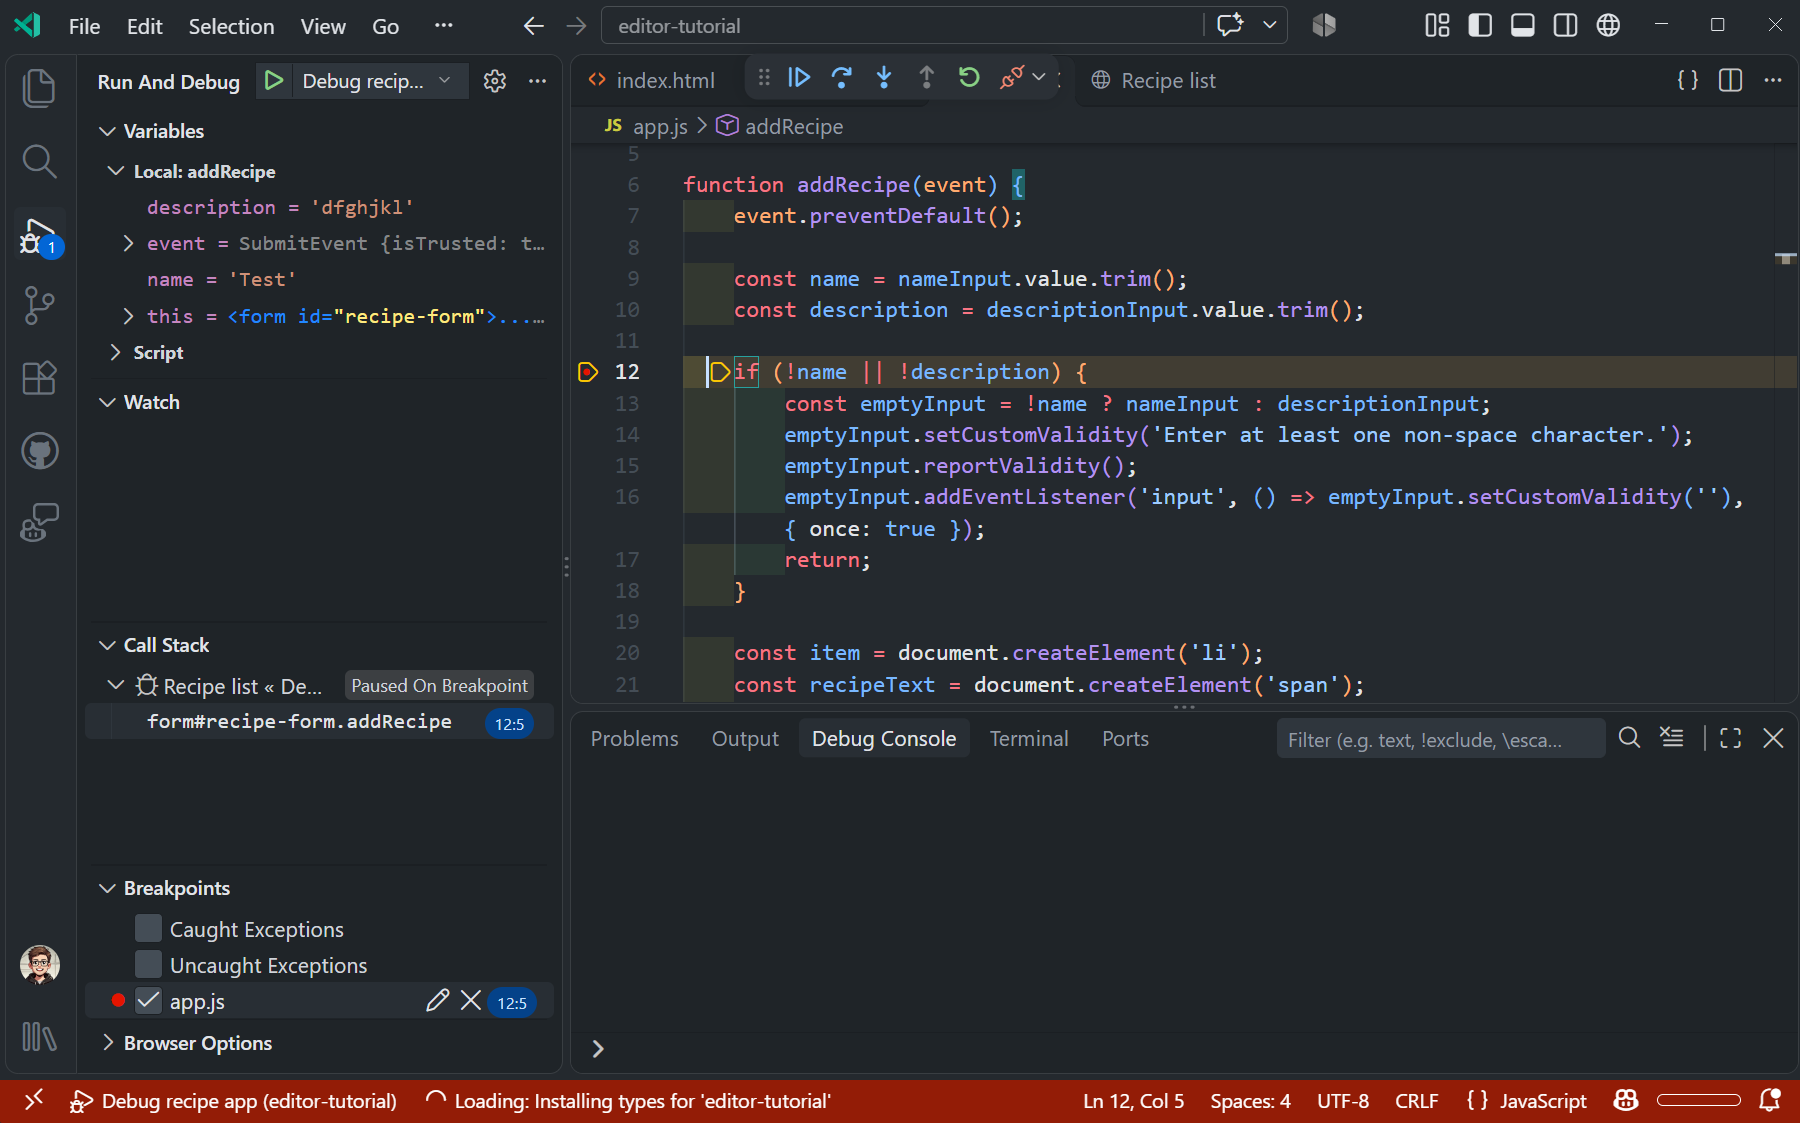Toggle breakpoint on line 12 gutter
Viewport: 1800px width, 1123px height.
pos(588,372)
